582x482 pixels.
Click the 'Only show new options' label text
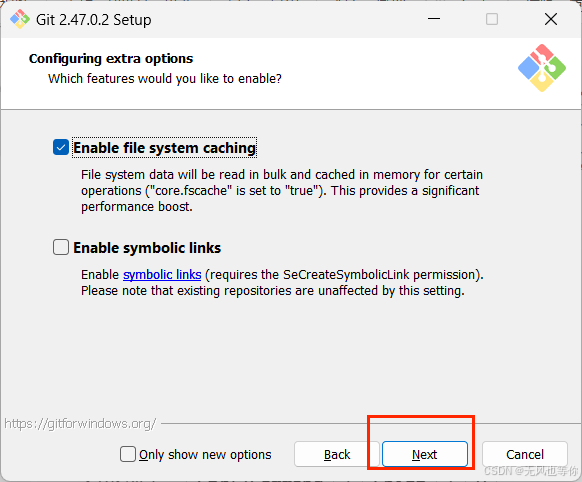point(205,455)
